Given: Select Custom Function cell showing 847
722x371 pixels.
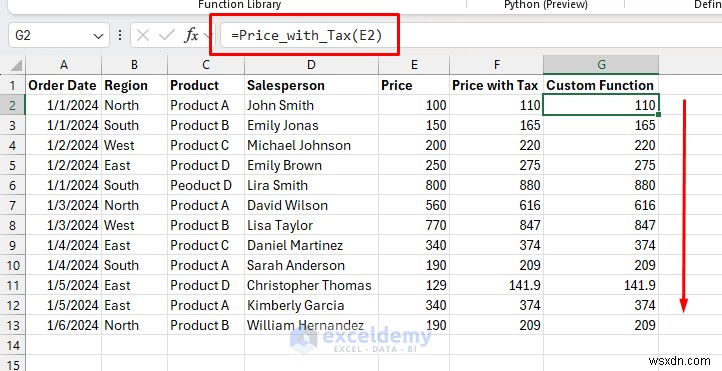Looking at the screenshot, I should pyautogui.click(x=601, y=225).
